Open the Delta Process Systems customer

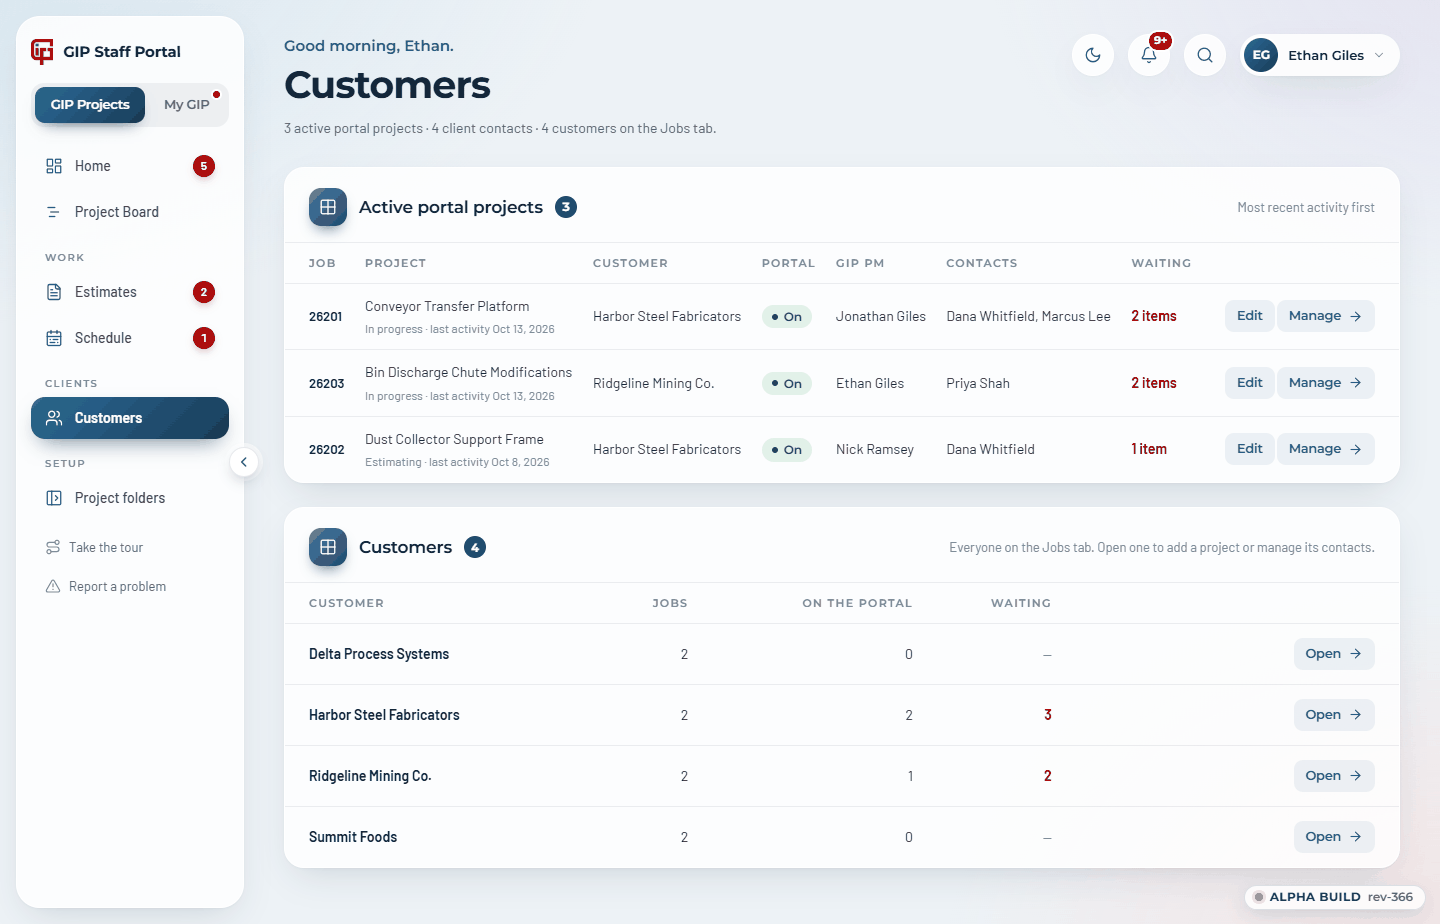[x=1334, y=654]
